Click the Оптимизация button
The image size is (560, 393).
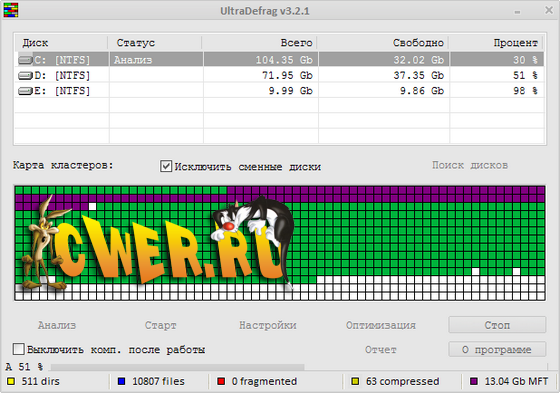(x=381, y=325)
